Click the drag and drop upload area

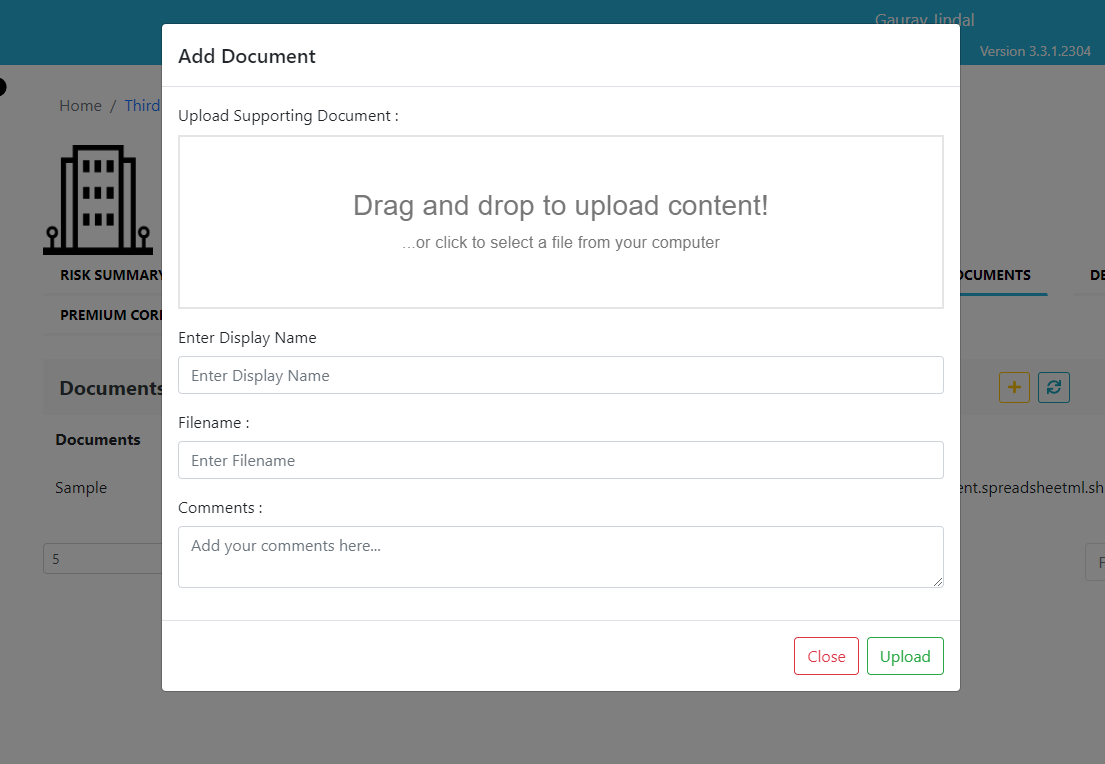point(560,222)
